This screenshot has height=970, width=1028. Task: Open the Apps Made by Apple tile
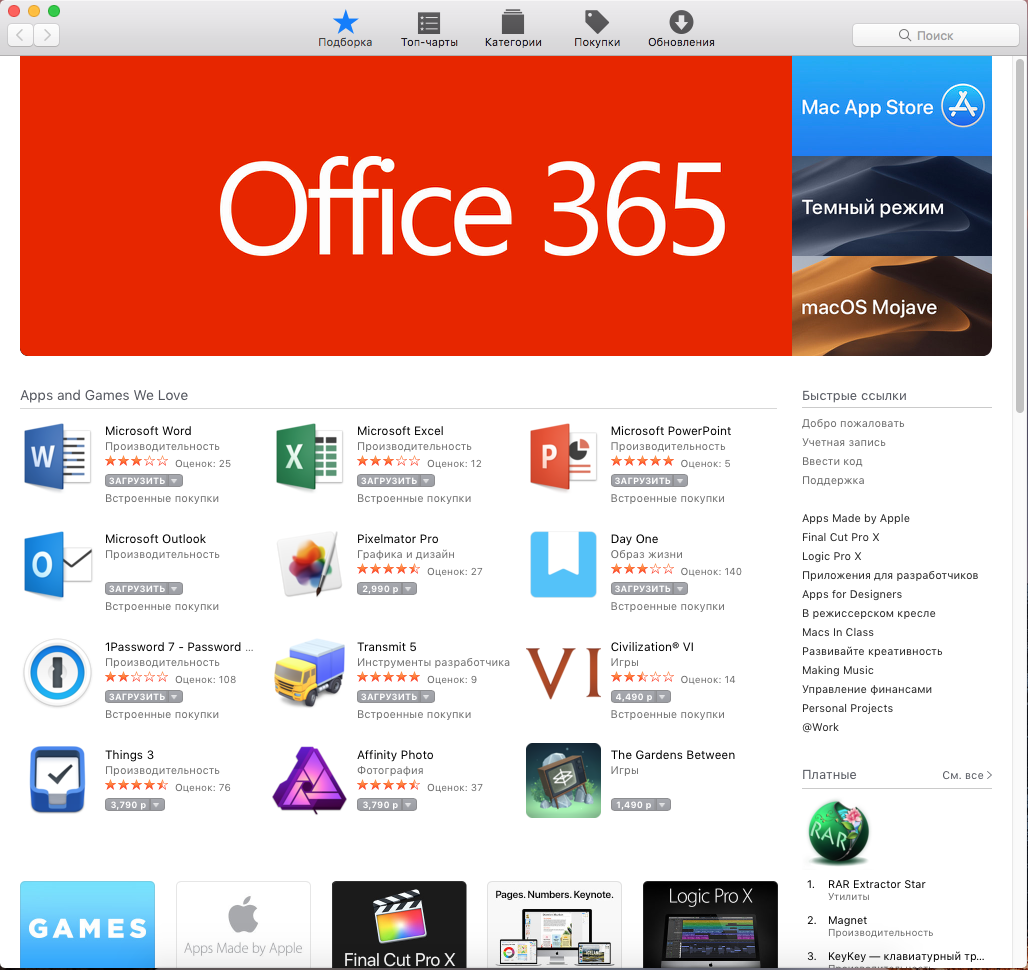pyautogui.click(x=243, y=925)
